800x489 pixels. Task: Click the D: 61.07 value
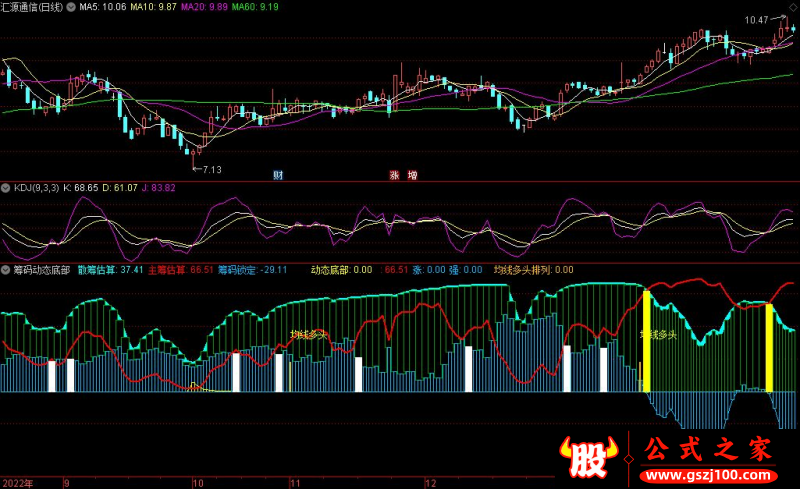(120, 188)
